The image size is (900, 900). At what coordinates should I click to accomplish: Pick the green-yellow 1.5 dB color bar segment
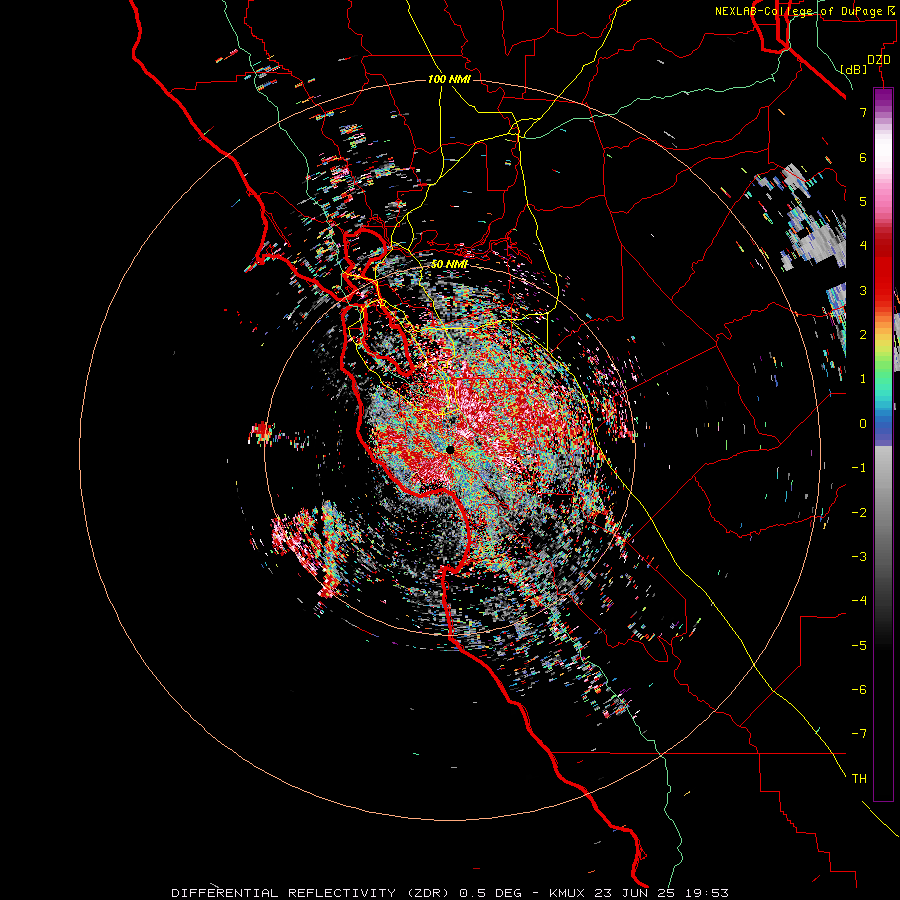(883, 357)
